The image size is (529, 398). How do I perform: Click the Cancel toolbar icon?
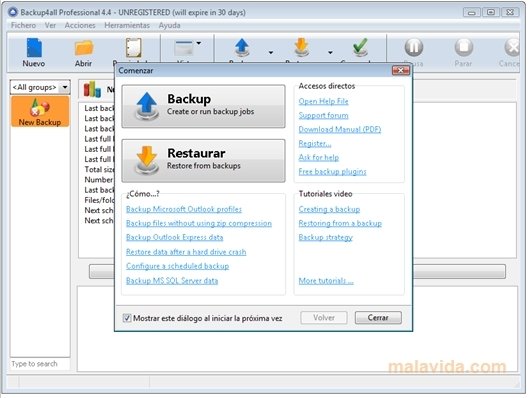point(512,47)
